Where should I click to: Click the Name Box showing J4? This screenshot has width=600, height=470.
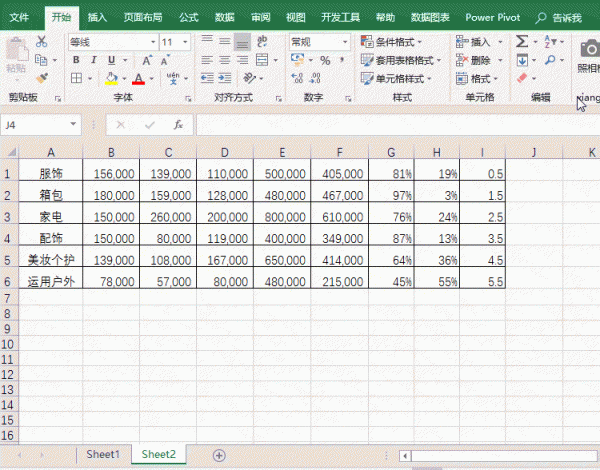(35, 125)
